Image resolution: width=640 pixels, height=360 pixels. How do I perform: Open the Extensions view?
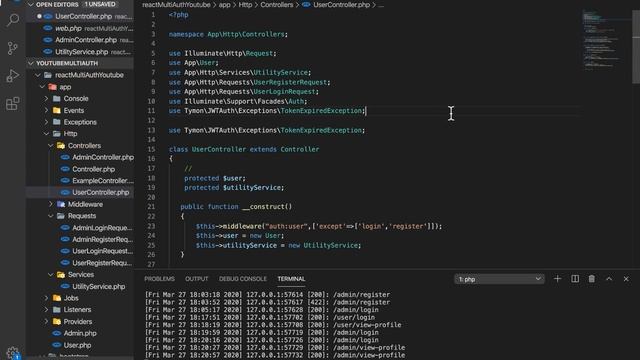pyautogui.click(x=13, y=104)
